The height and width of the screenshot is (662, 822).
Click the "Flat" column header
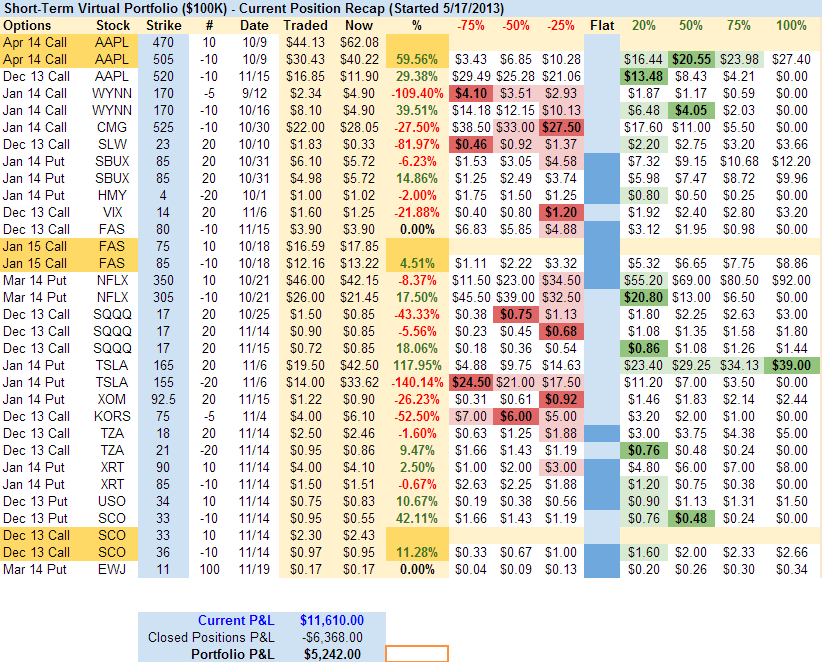click(x=602, y=24)
